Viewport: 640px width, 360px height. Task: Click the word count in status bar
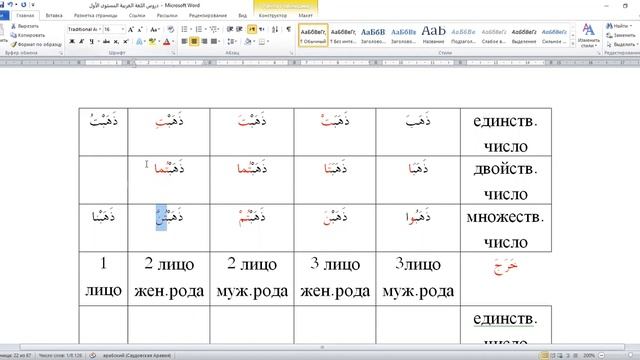(x=60, y=356)
